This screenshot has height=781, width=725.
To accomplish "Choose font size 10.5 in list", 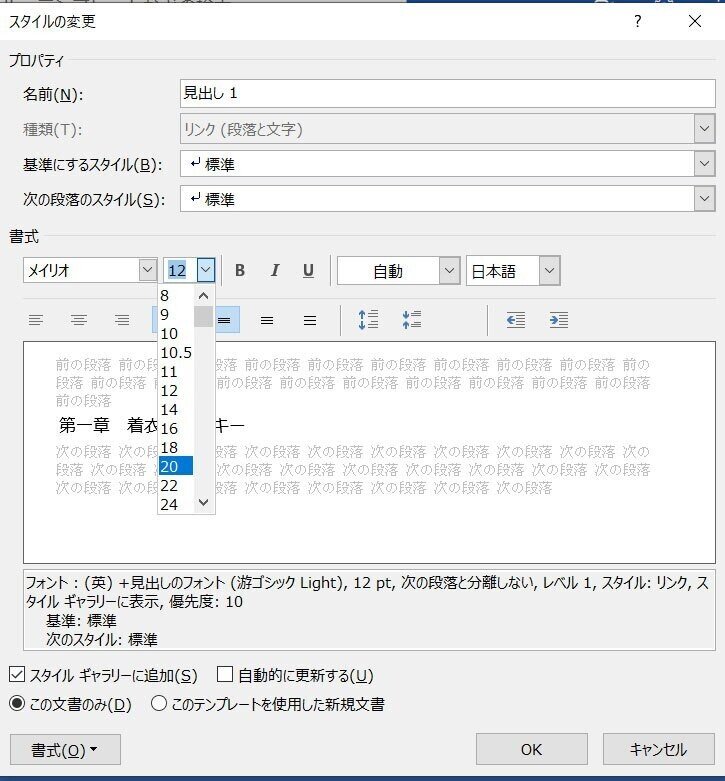I will pos(176,353).
